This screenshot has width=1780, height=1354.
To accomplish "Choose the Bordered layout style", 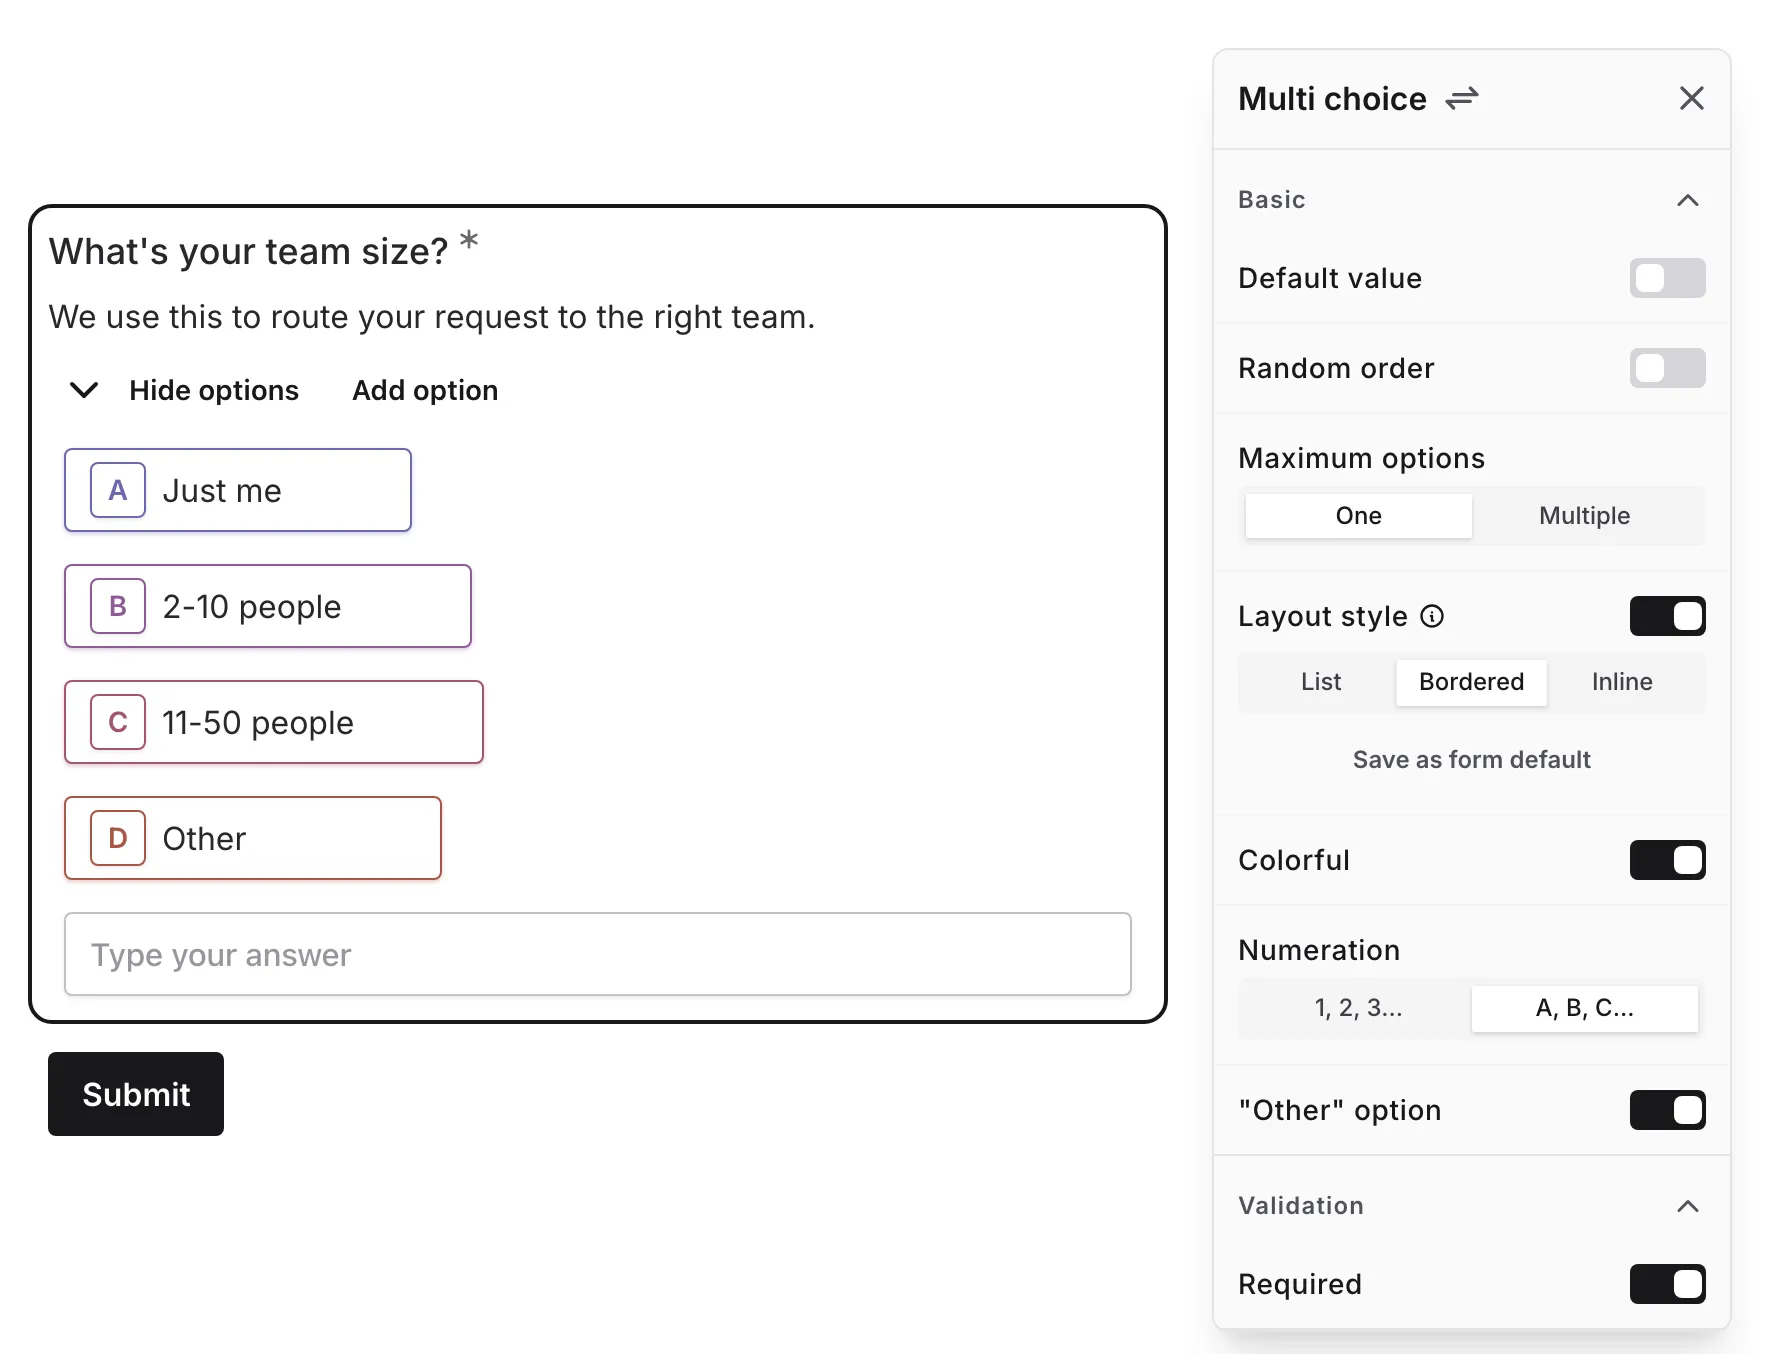I will point(1471,682).
